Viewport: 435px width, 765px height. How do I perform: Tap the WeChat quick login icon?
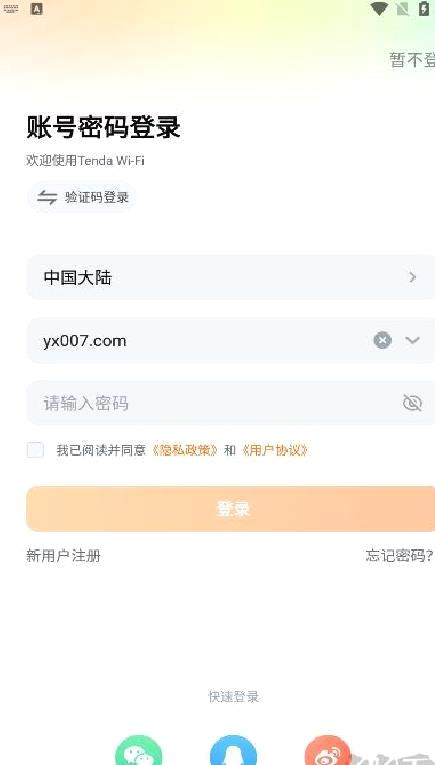point(138,751)
